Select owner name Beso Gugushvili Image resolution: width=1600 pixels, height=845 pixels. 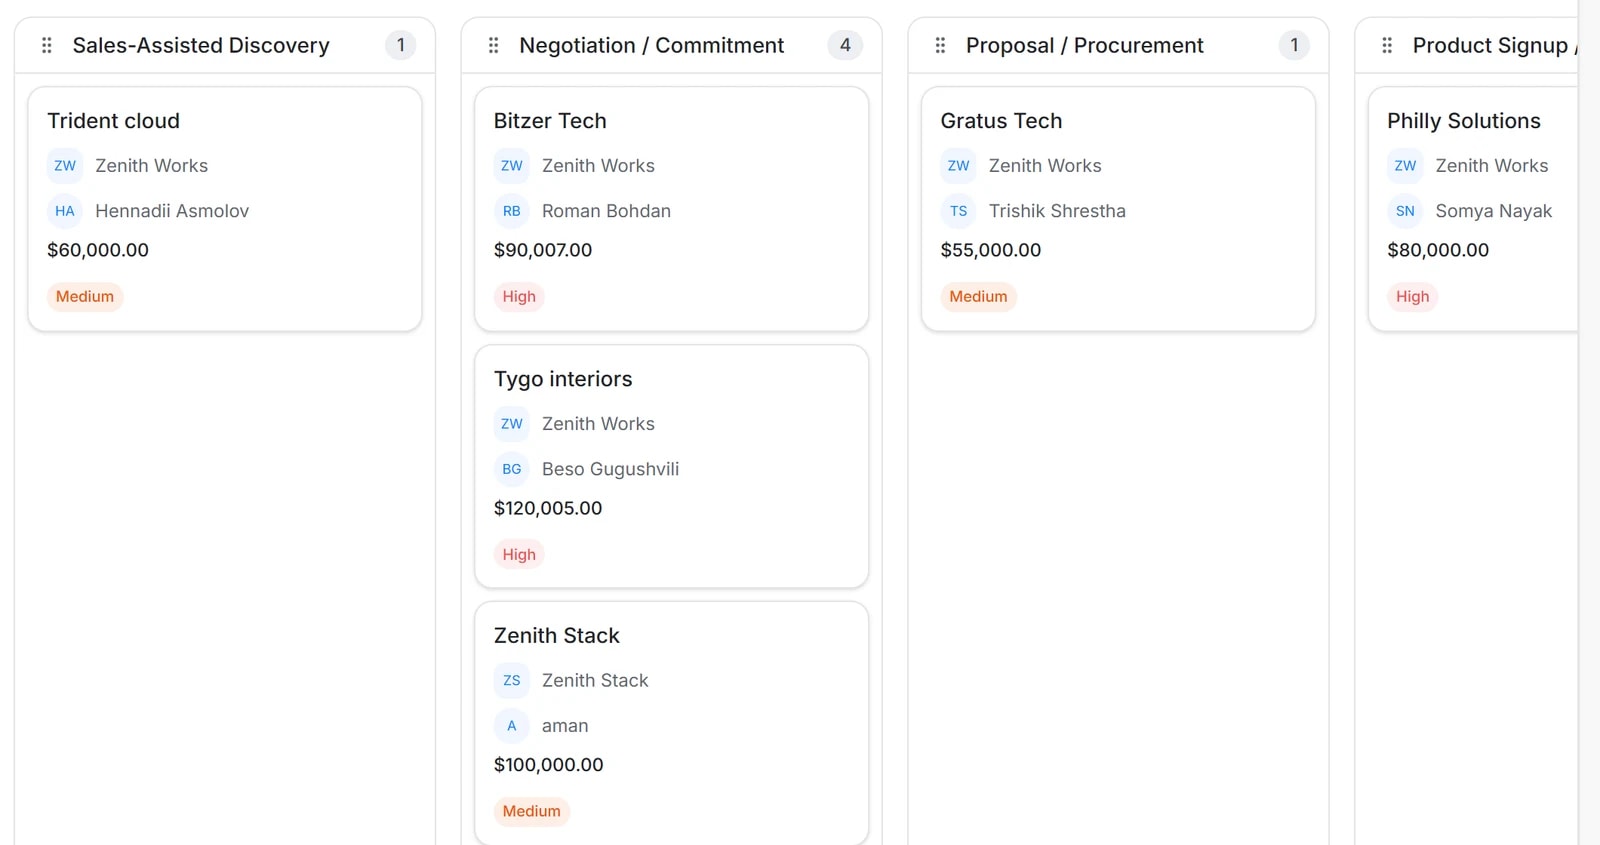(x=610, y=469)
